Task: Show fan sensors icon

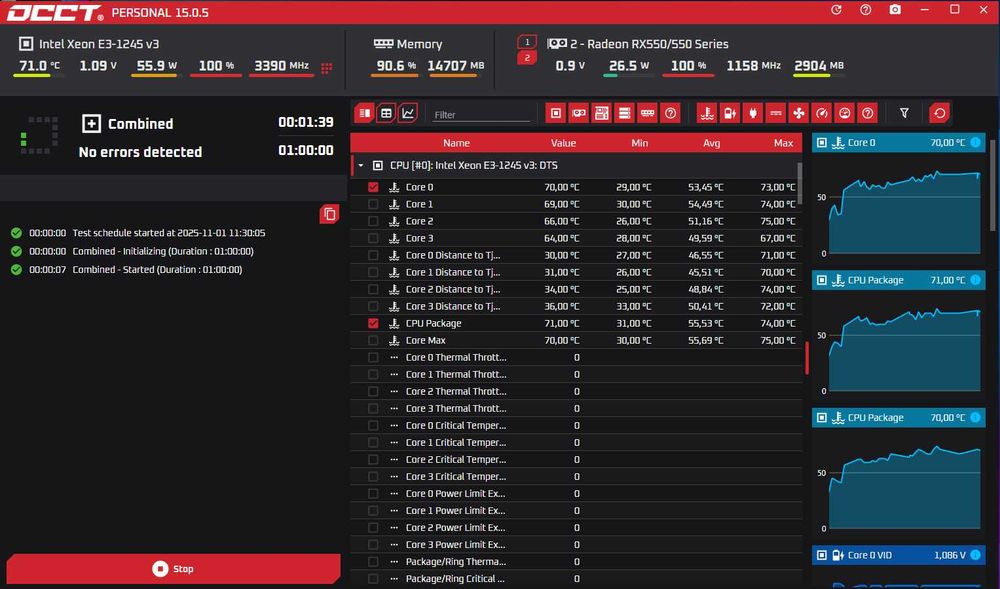Action: pos(798,113)
